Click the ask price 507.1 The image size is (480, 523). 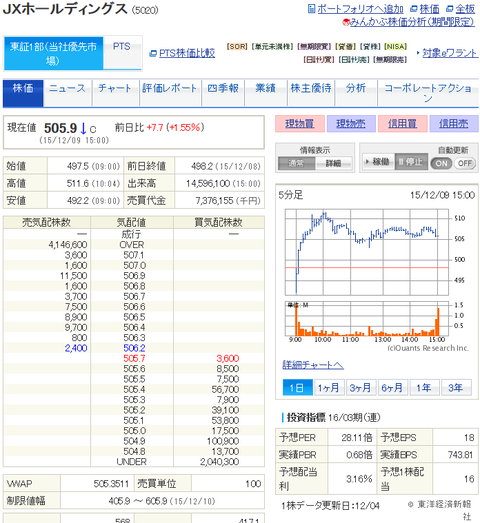(x=134, y=255)
